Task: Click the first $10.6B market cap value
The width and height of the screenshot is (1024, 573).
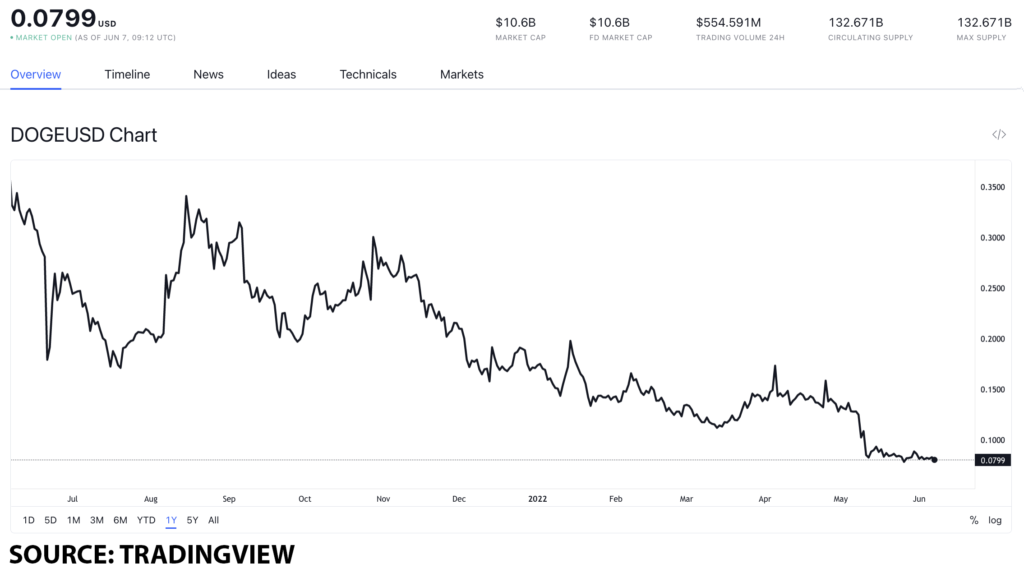Action: pos(515,23)
